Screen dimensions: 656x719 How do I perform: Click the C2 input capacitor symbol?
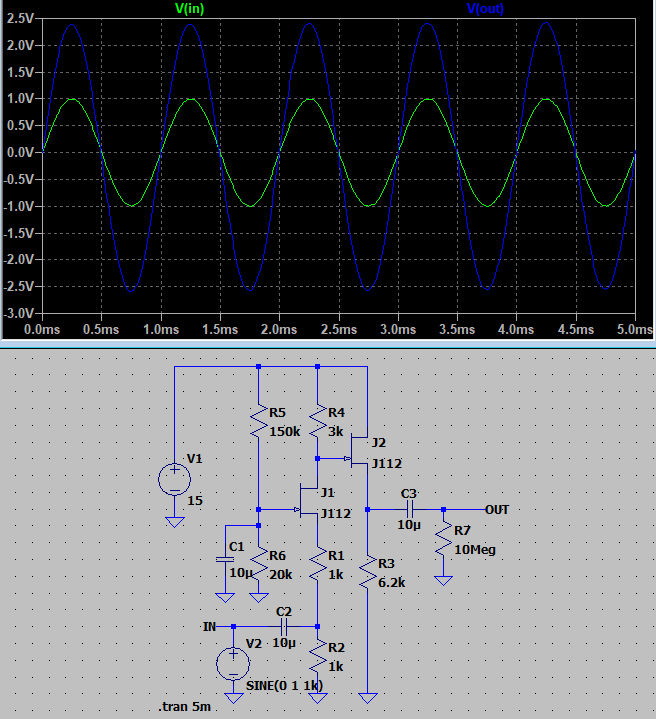coord(284,626)
